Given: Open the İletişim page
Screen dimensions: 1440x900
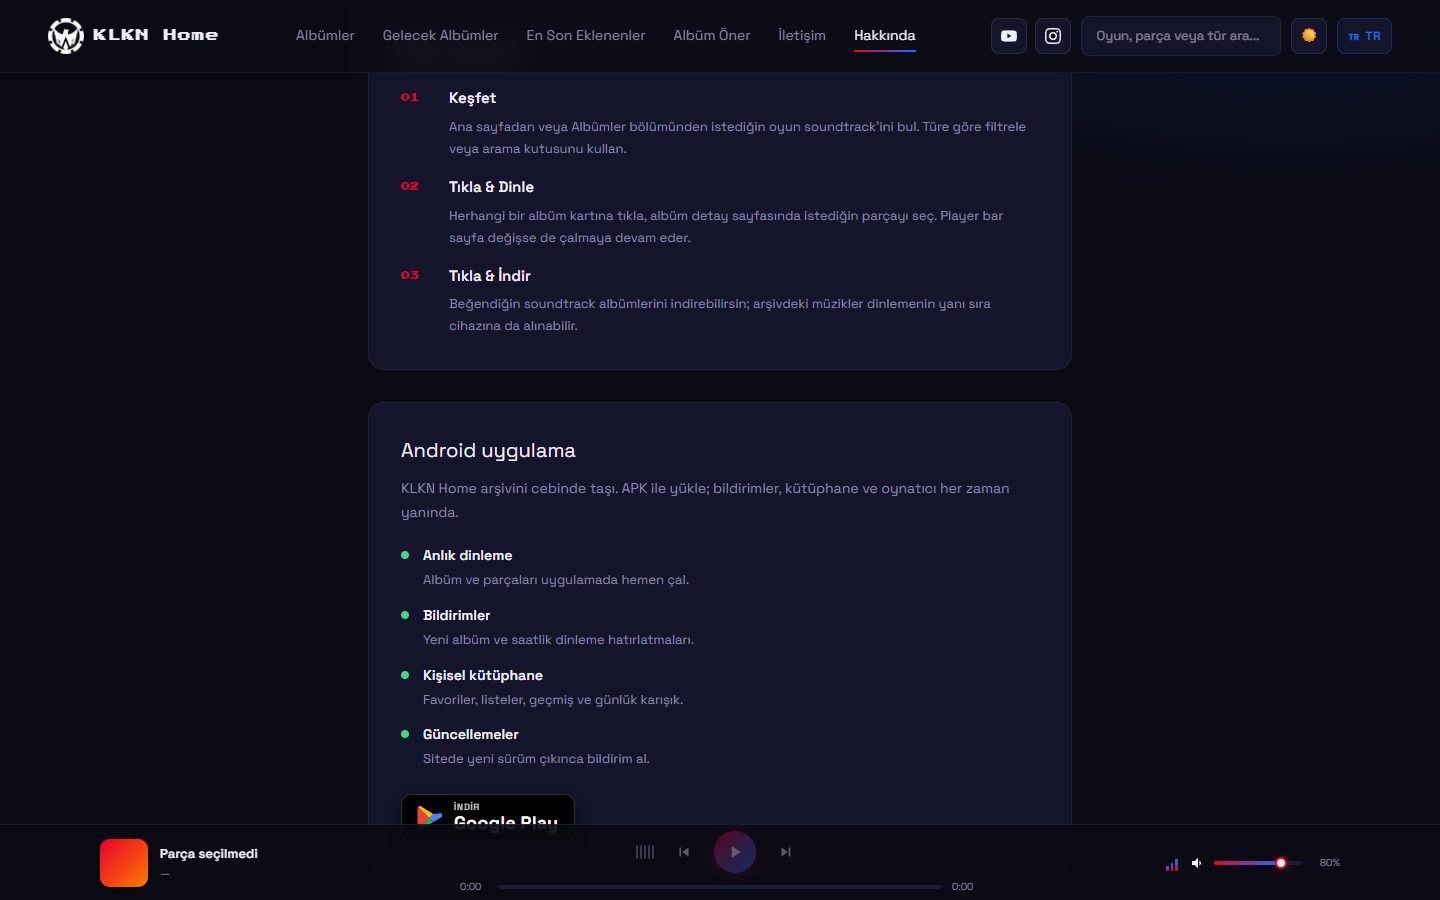Looking at the screenshot, I should (x=802, y=35).
